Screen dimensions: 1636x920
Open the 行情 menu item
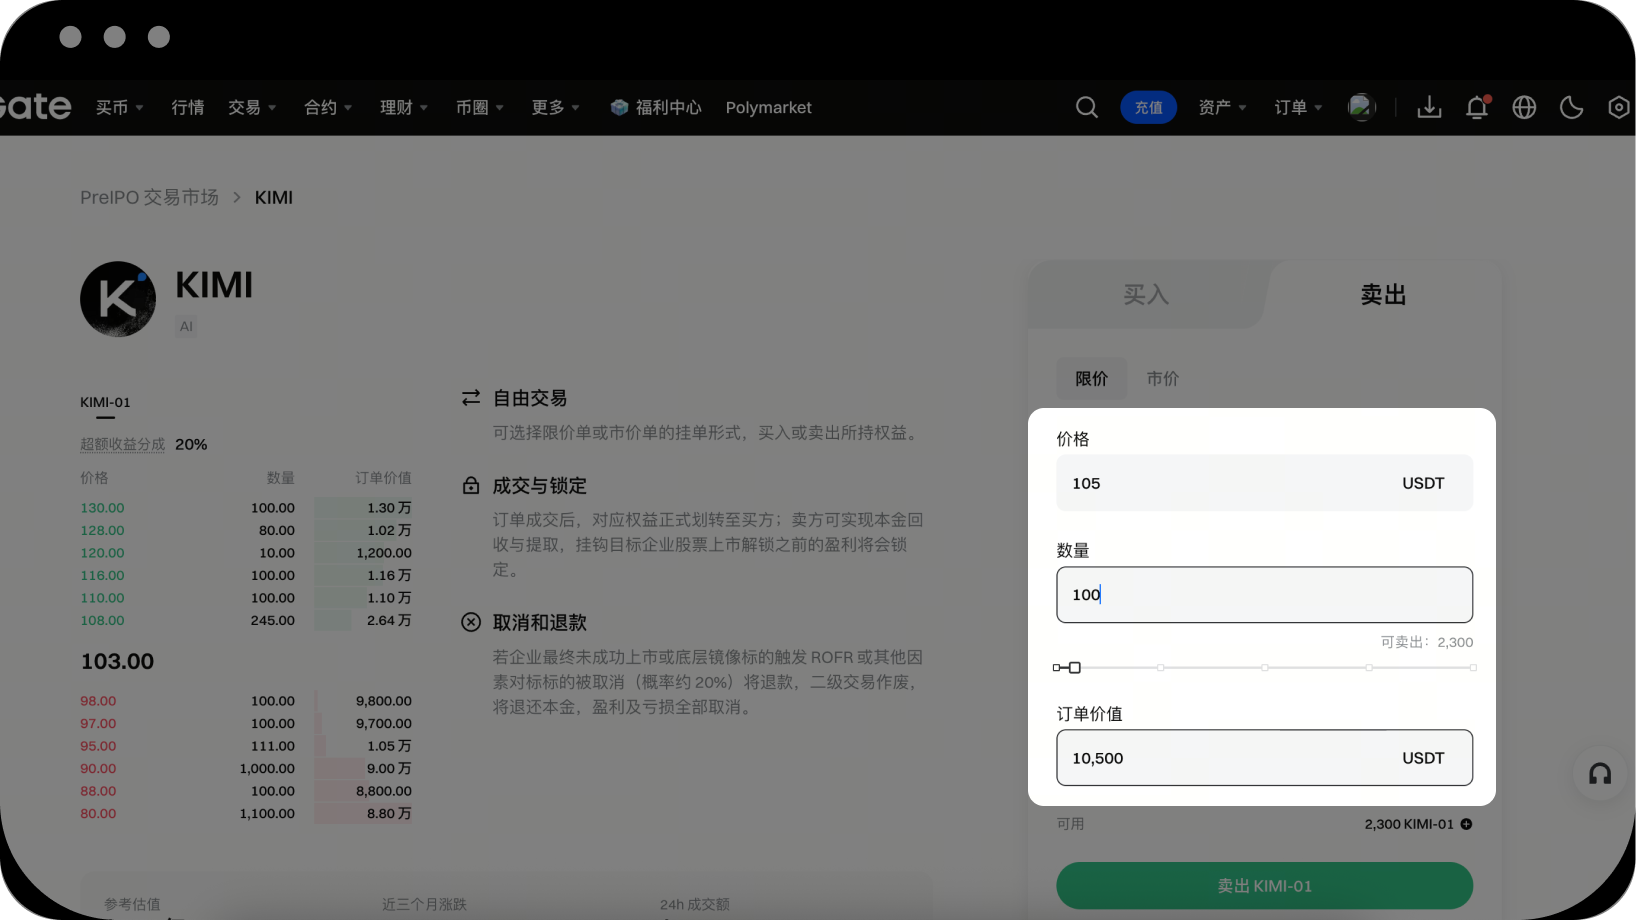tap(187, 107)
